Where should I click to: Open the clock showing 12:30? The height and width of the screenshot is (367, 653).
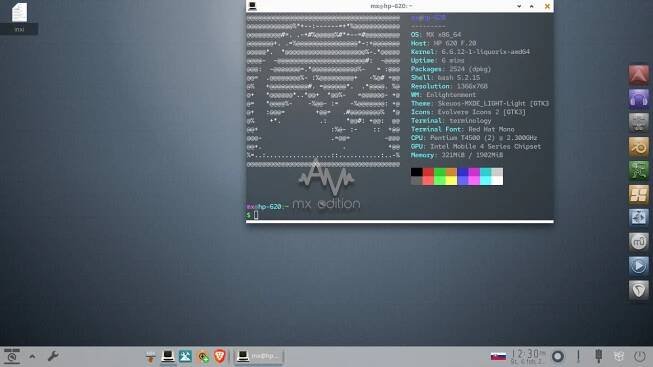click(528, 356)
